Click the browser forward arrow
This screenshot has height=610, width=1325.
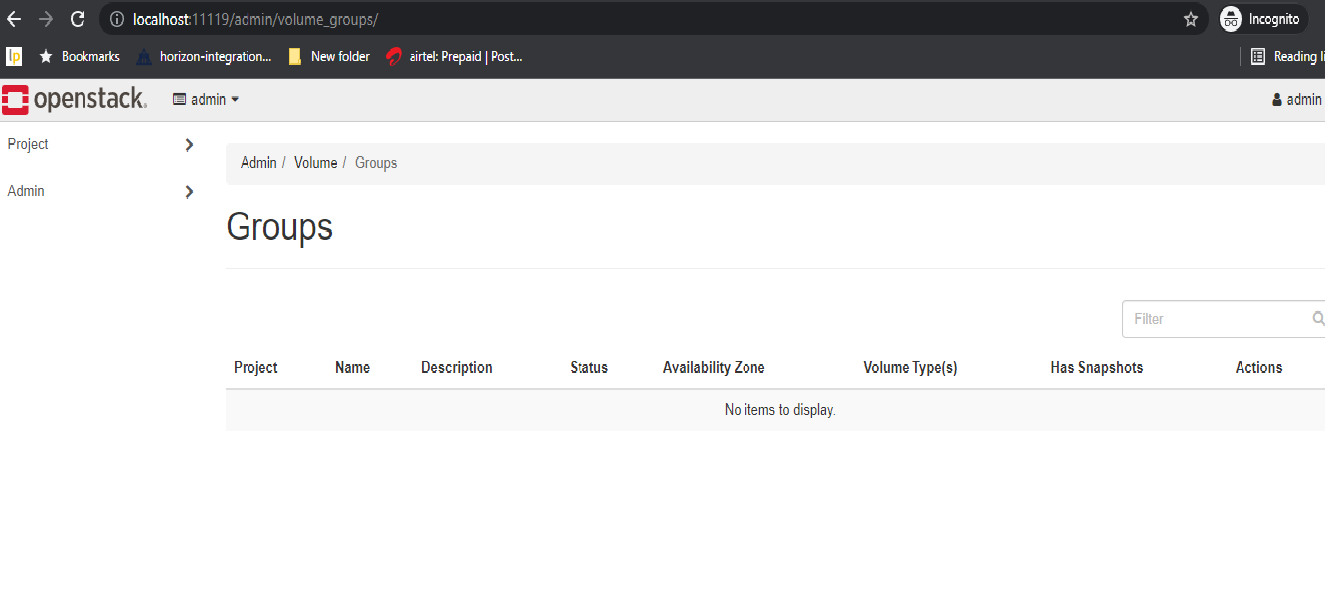46,19
